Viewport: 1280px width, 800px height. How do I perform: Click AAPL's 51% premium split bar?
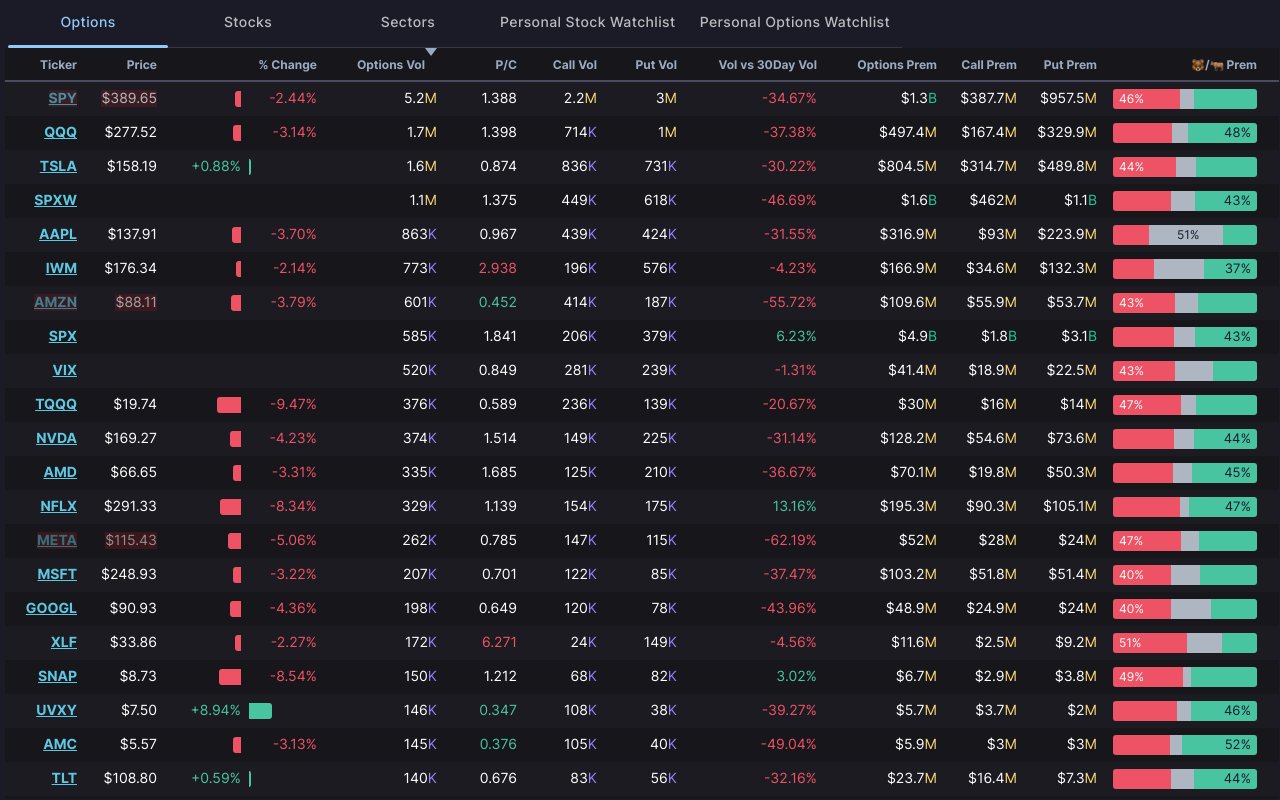click(1184, 234)
